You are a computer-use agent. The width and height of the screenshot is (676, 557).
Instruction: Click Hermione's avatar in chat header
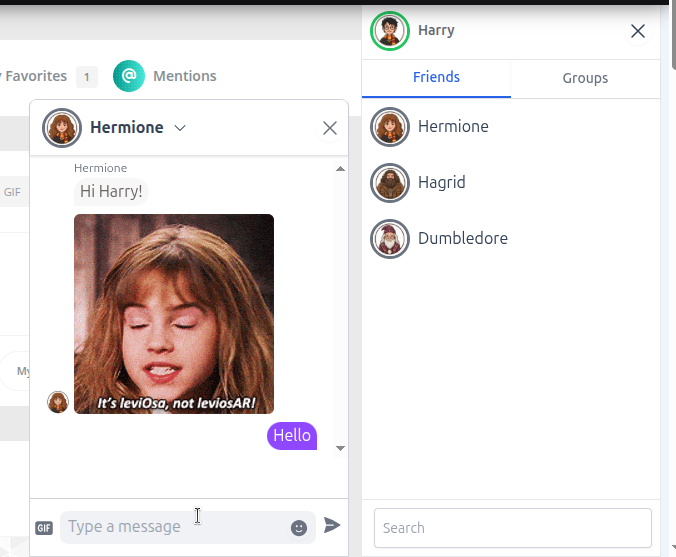tap(62, 128)
